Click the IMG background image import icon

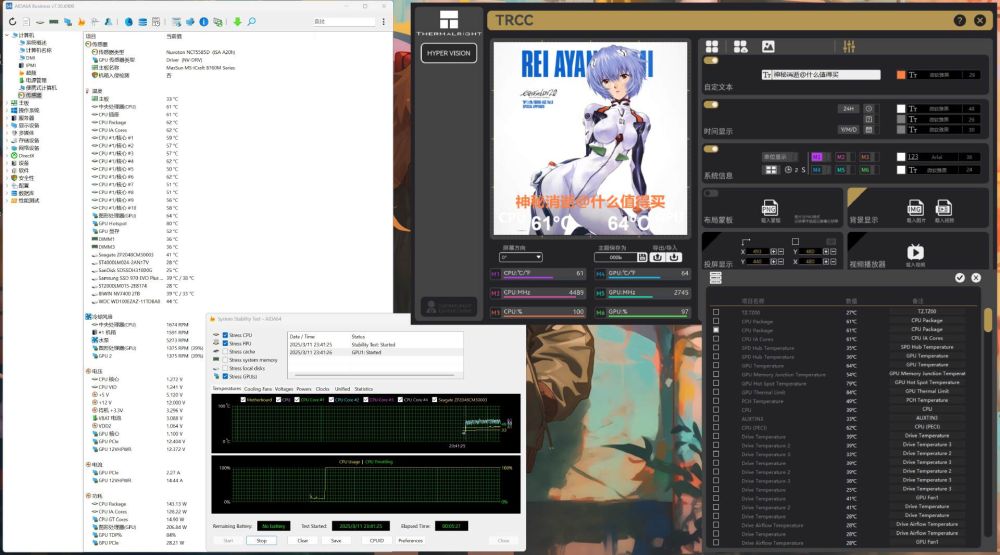pos(915,207)
